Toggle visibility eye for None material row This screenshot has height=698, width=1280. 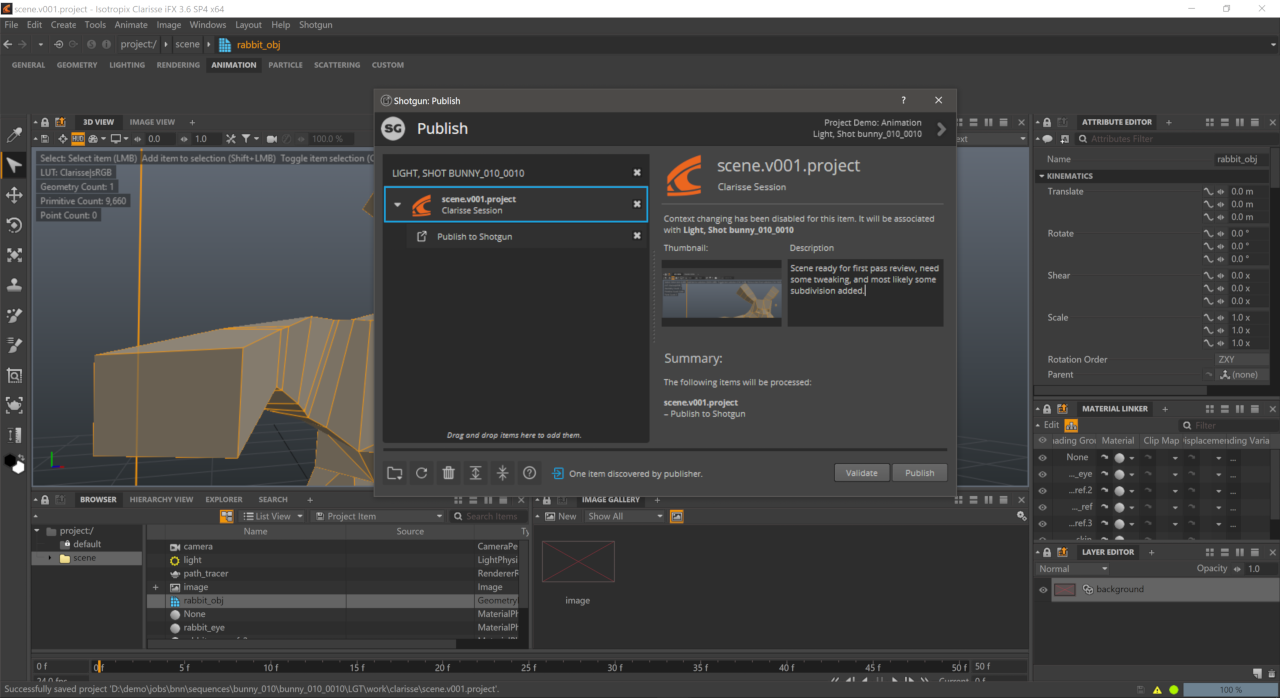[1043, 458]
